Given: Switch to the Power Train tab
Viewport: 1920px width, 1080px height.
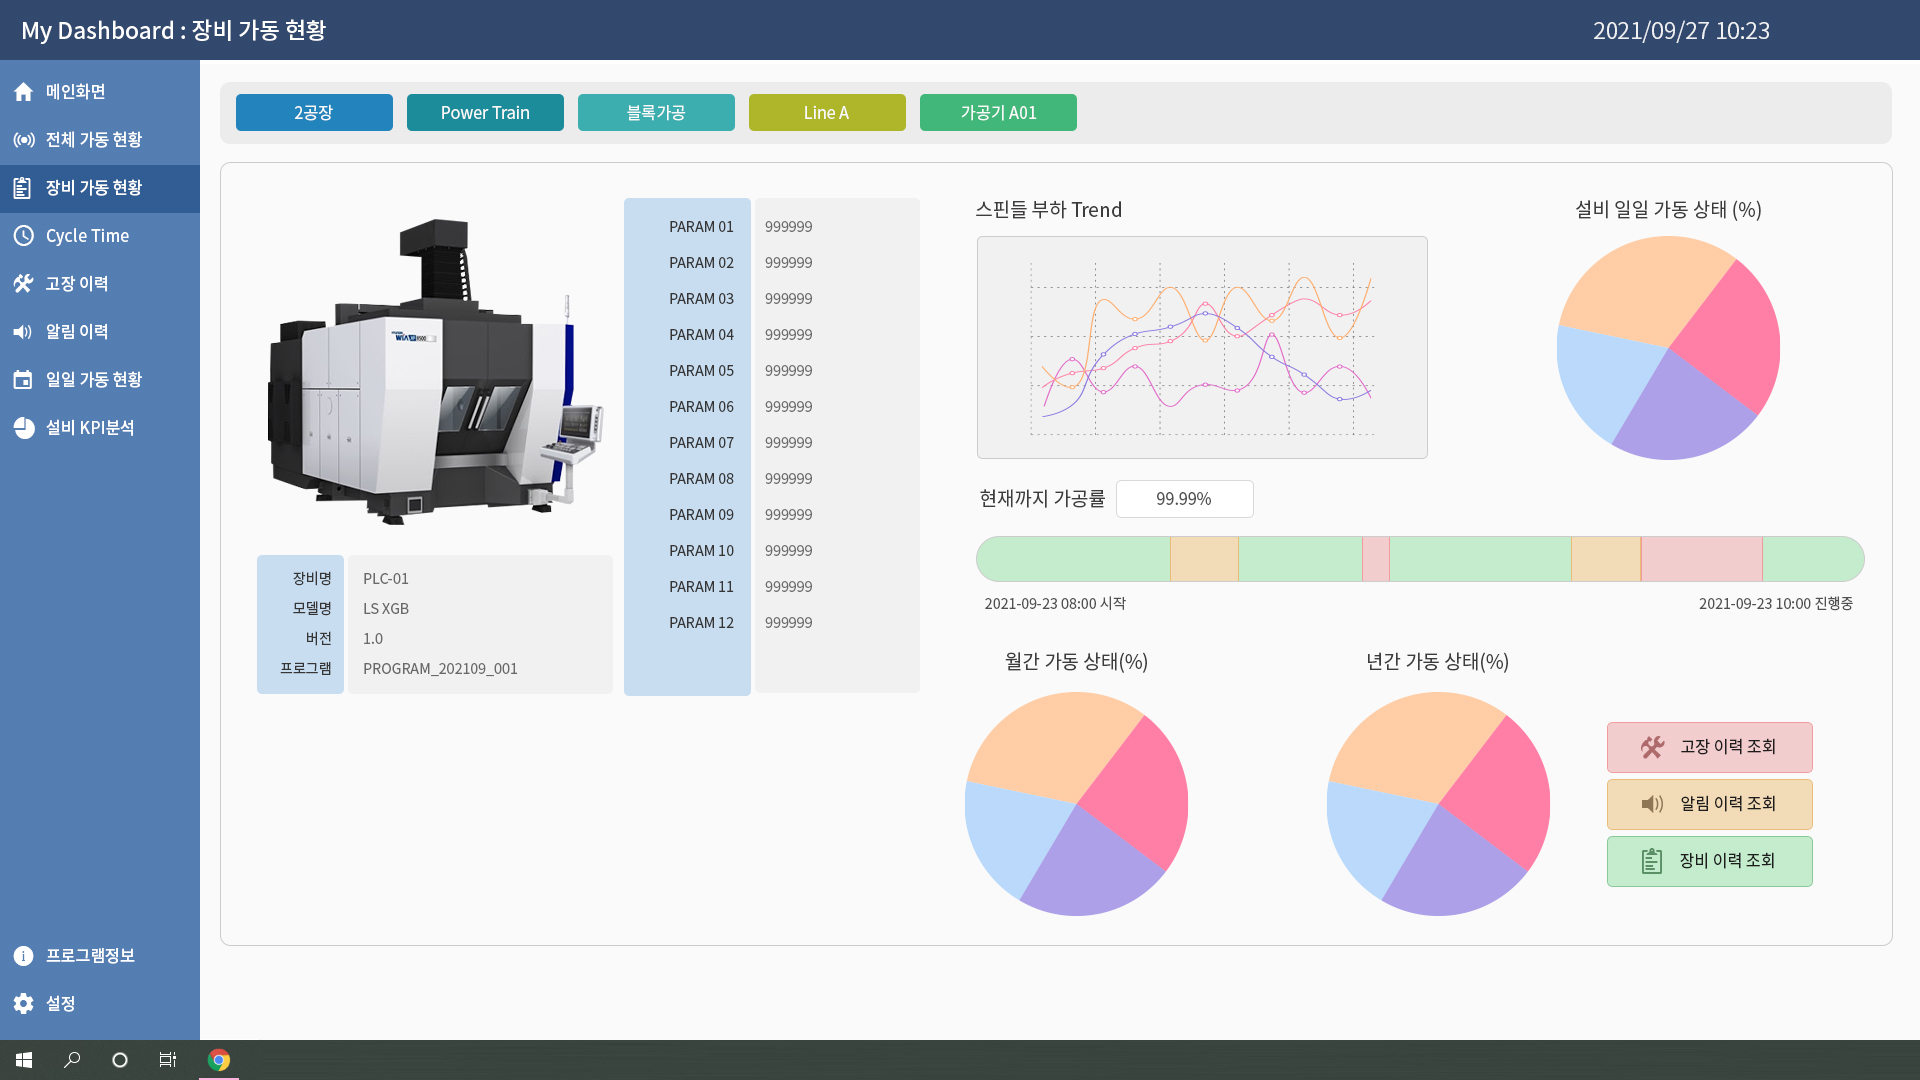Looking at the screenshot, I should pyautogui.click(x=485, y=113).
